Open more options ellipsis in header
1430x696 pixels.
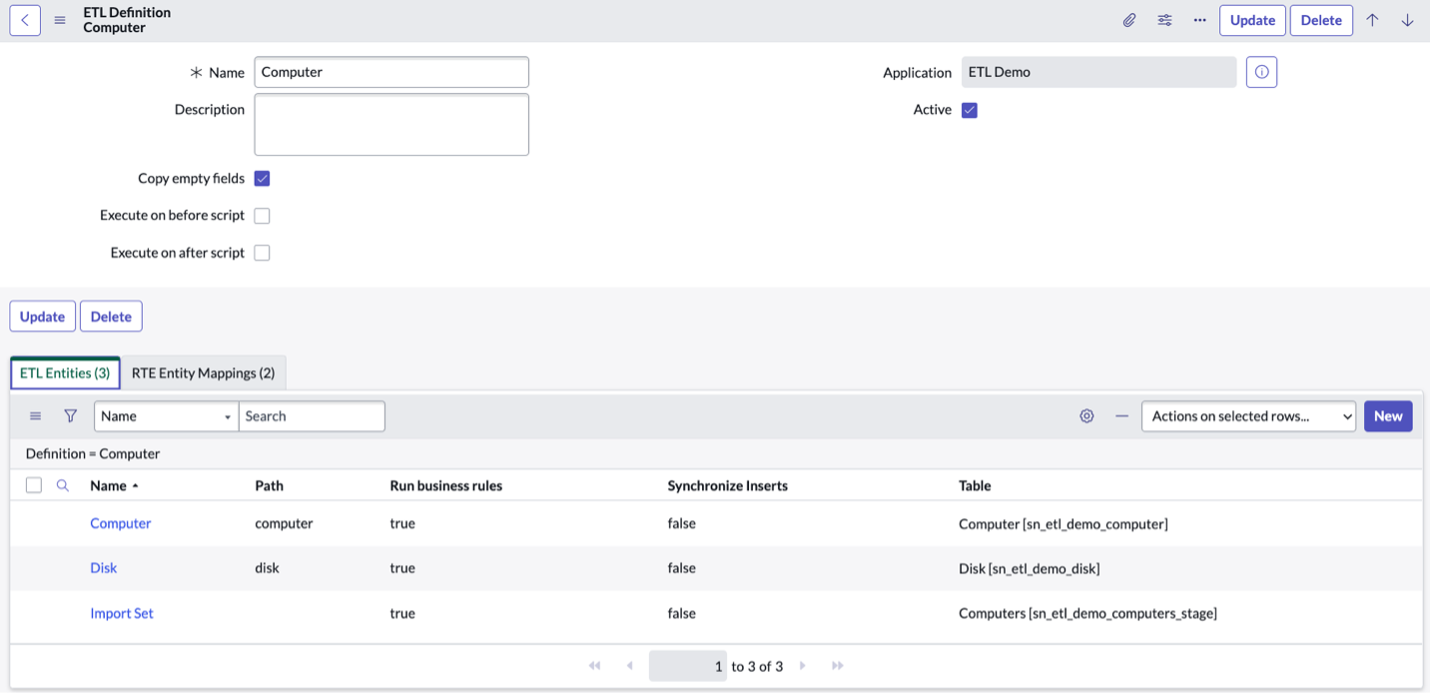pyautogui.click(x=1200, y=20)
